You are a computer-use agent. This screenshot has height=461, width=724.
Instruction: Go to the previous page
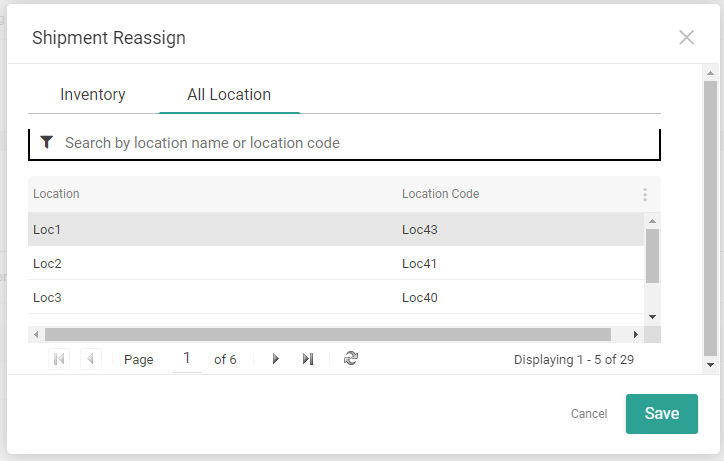pos(91,359)
